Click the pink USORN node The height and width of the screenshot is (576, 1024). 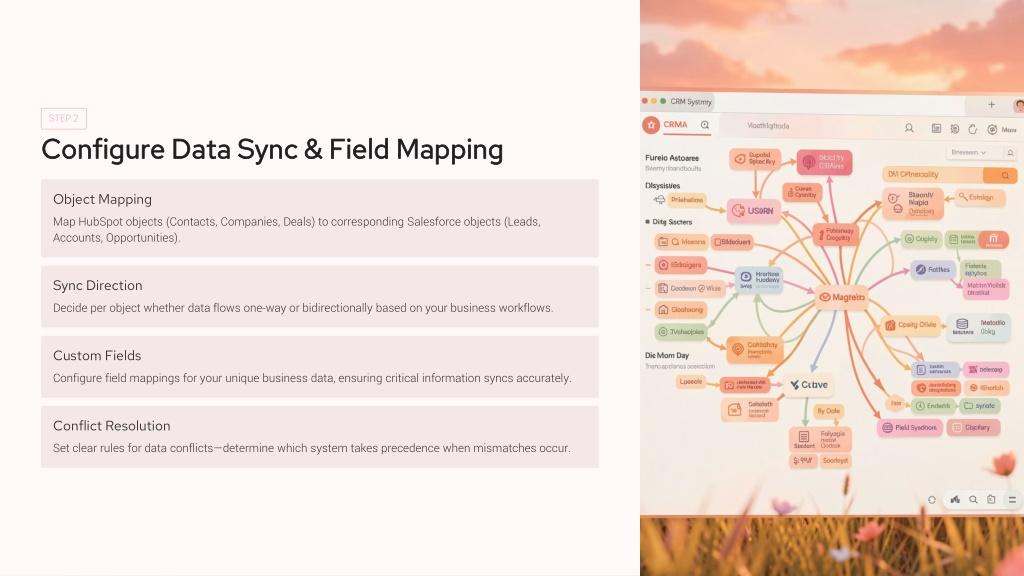pos(752,210)
